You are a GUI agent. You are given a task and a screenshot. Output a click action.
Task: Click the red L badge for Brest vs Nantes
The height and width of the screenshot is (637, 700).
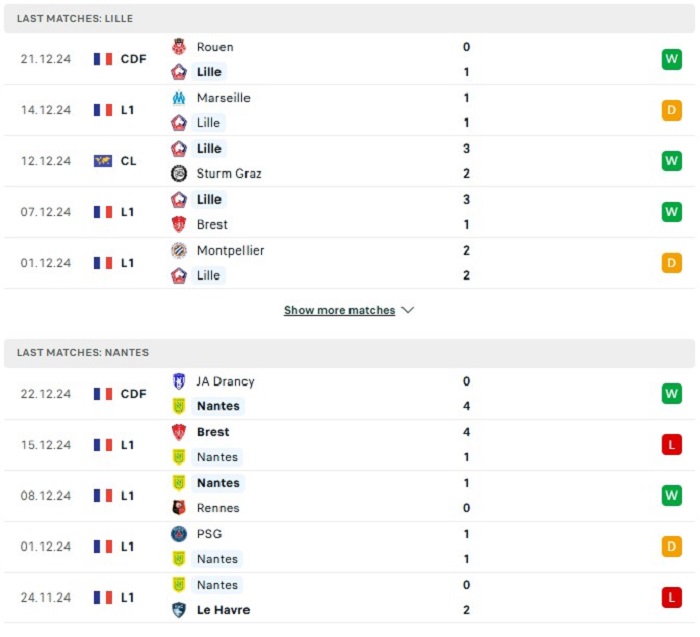click(671, 445)
